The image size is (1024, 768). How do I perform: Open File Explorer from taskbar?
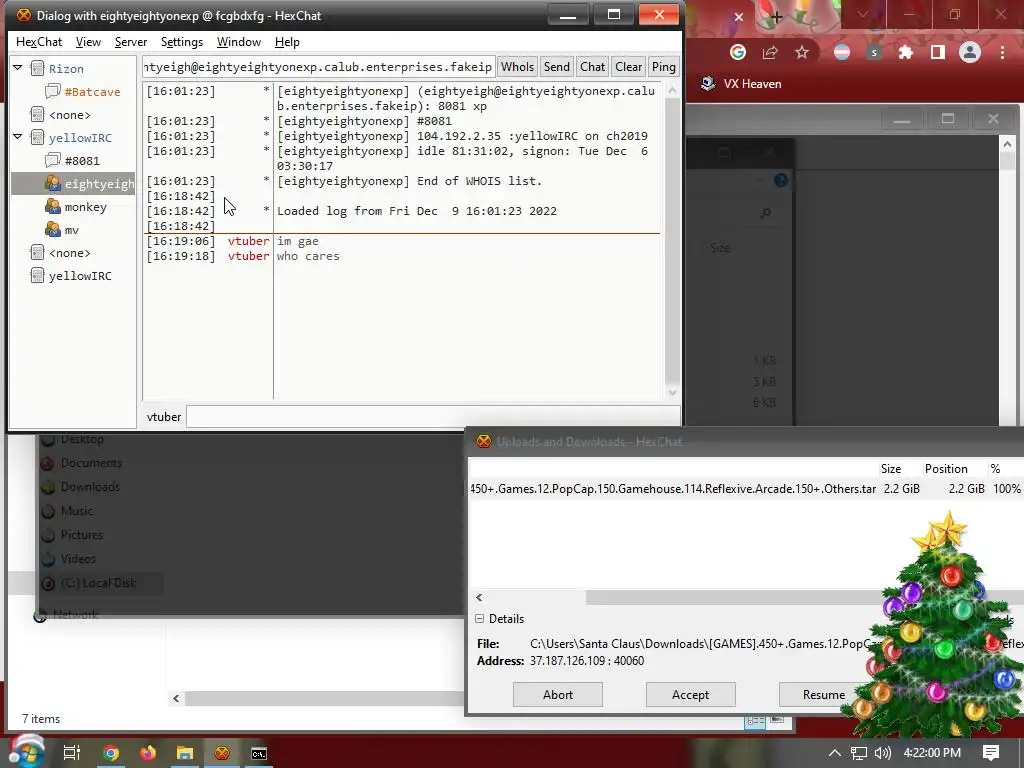[x=185, y=753]
